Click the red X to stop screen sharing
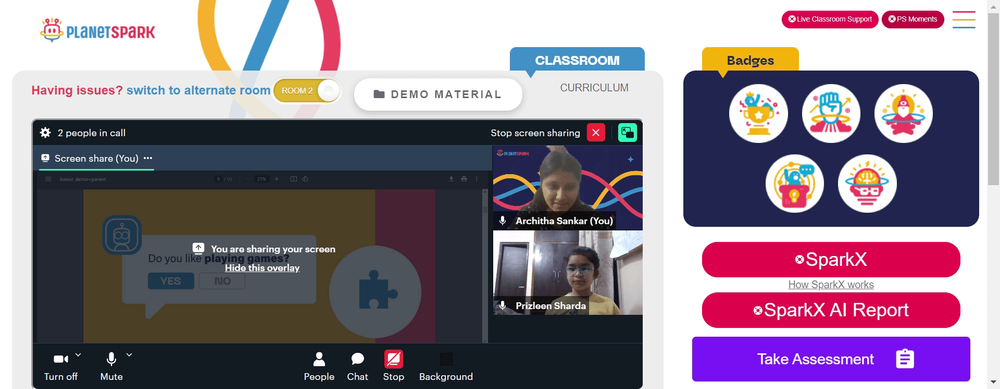1000x389 pixels. tap(596, 133)
